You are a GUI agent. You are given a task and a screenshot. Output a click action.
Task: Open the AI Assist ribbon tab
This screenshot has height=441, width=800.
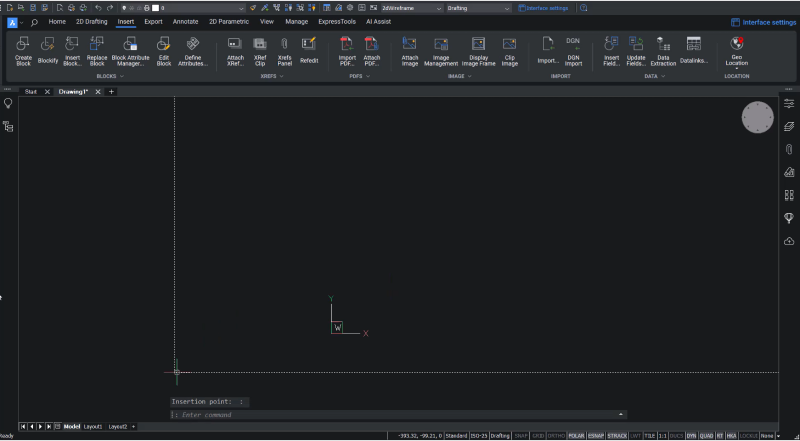click(379, 22)
